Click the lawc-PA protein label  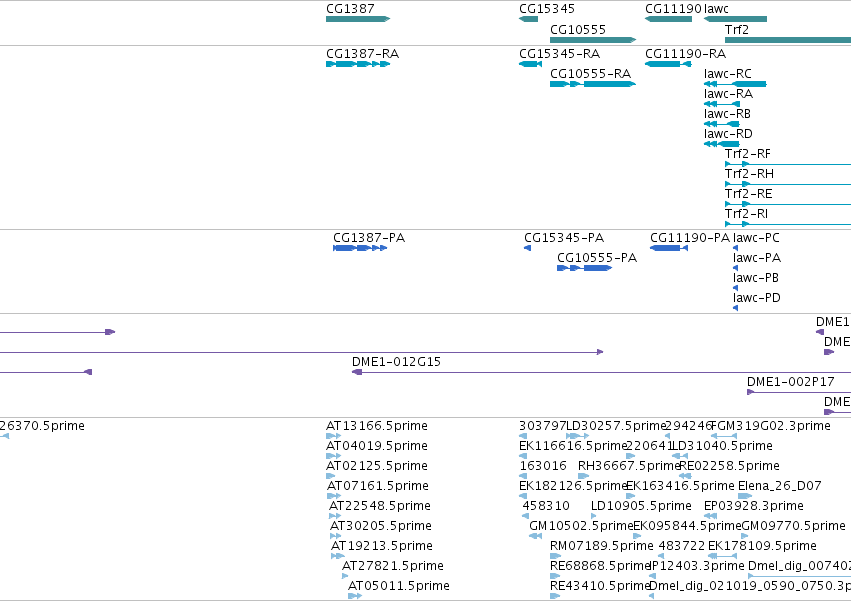757,258
